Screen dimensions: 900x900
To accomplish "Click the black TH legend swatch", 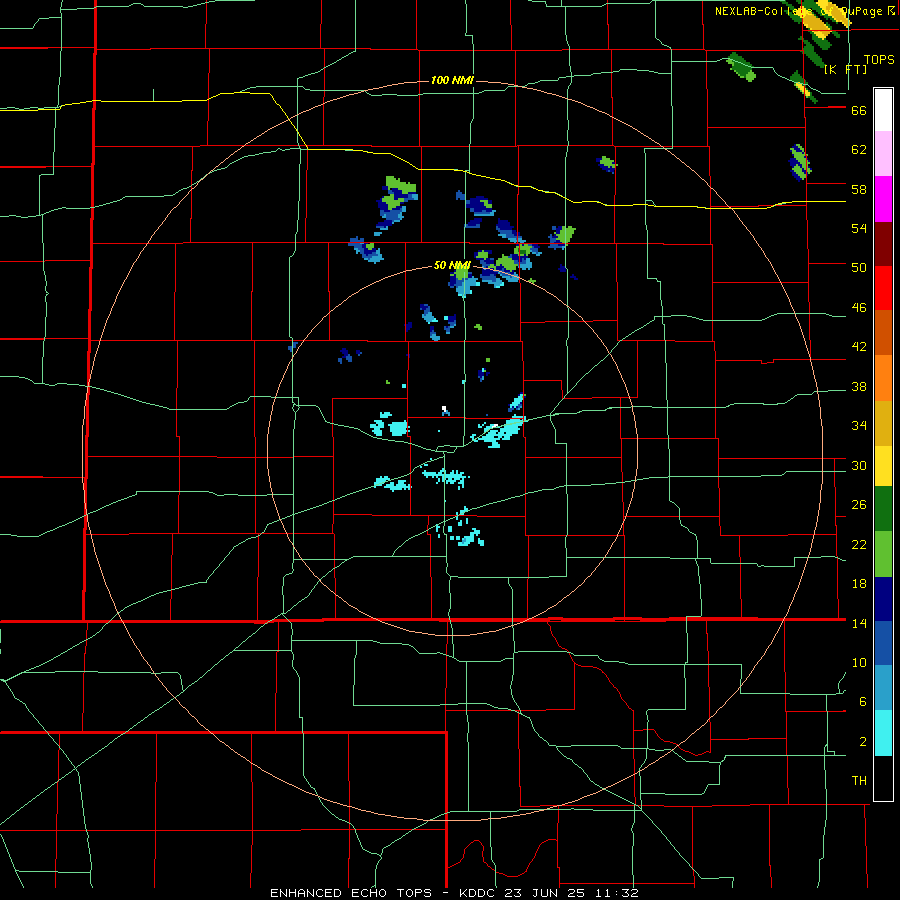I will (883, 778).
